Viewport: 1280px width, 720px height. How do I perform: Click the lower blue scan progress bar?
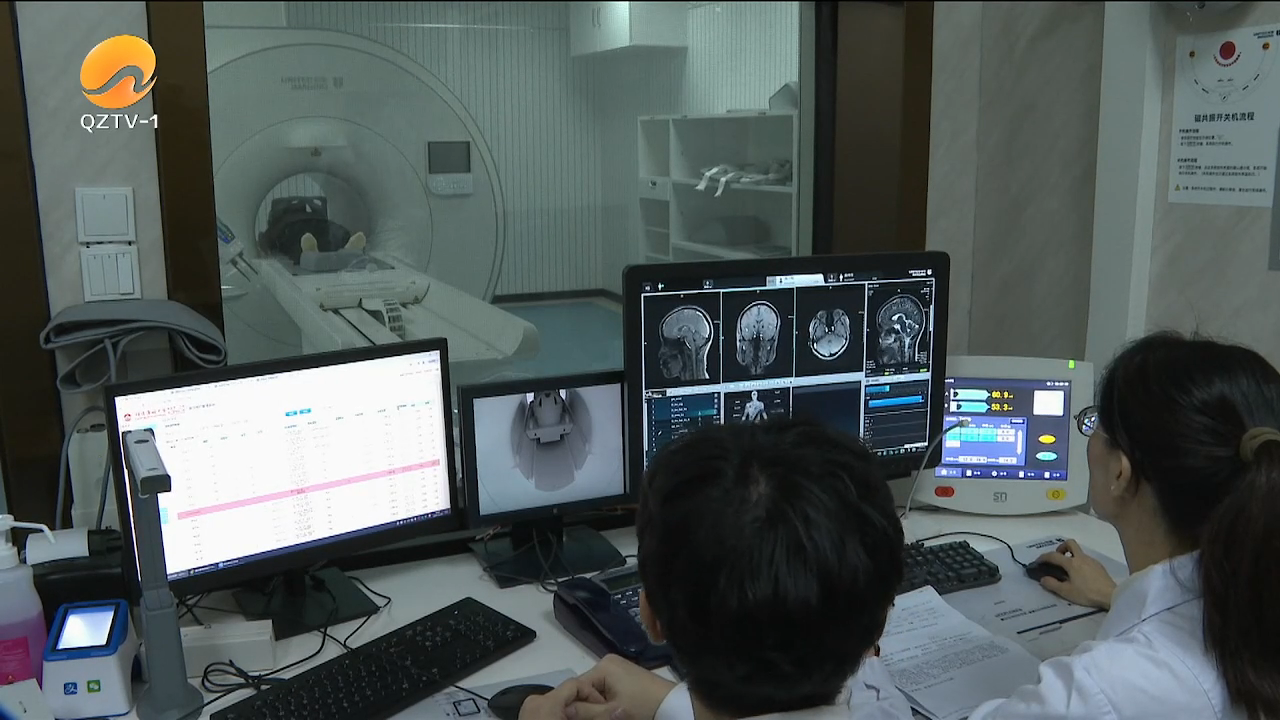pyautogui.click(x=895, y=401)
